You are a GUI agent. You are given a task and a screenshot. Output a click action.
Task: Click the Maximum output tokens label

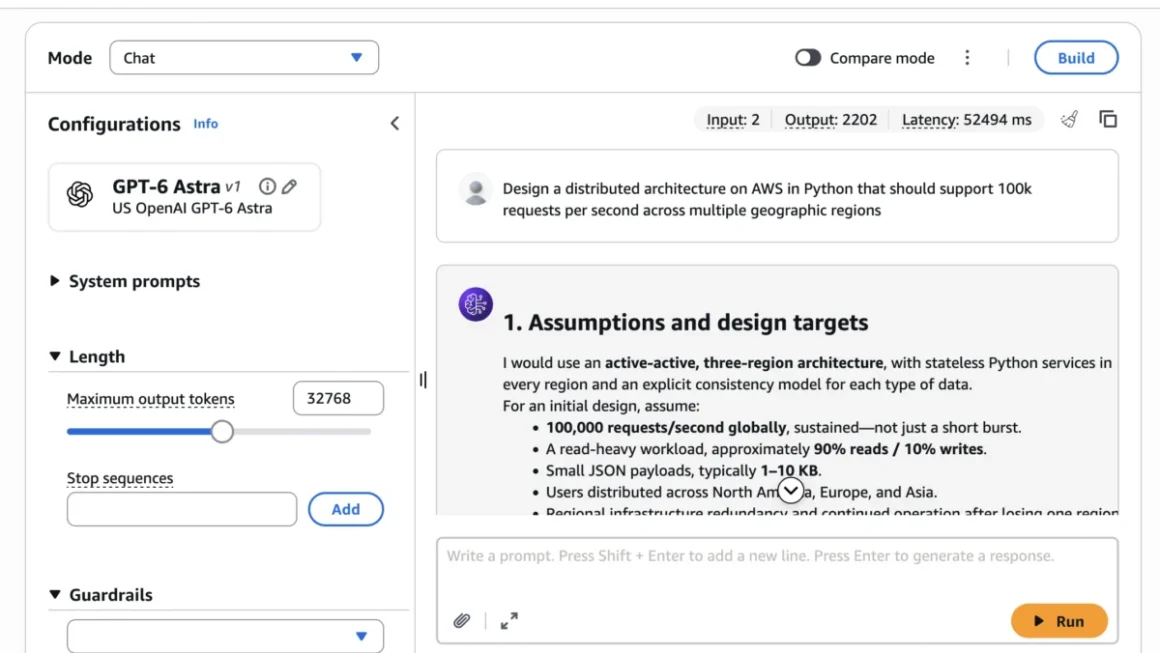(151, 399)
